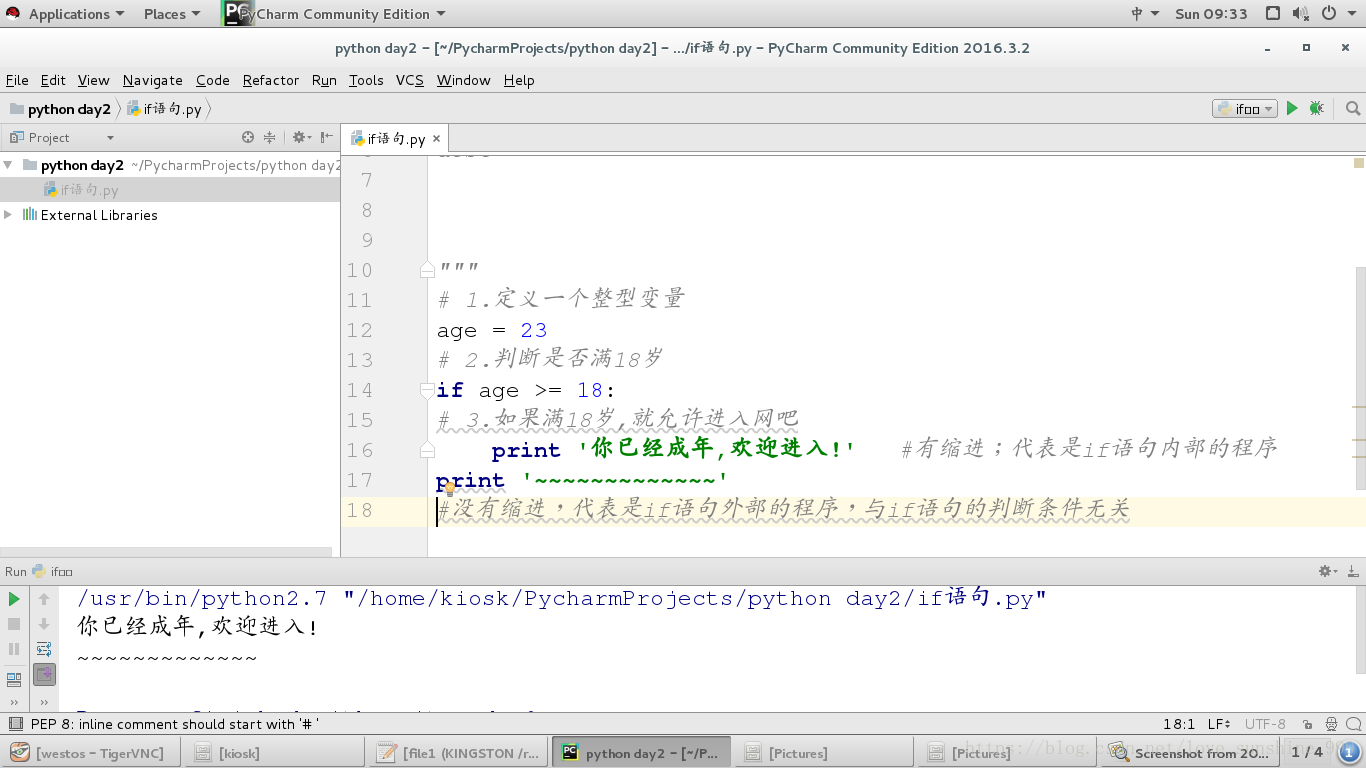Hide the Run tool window

1353,571
